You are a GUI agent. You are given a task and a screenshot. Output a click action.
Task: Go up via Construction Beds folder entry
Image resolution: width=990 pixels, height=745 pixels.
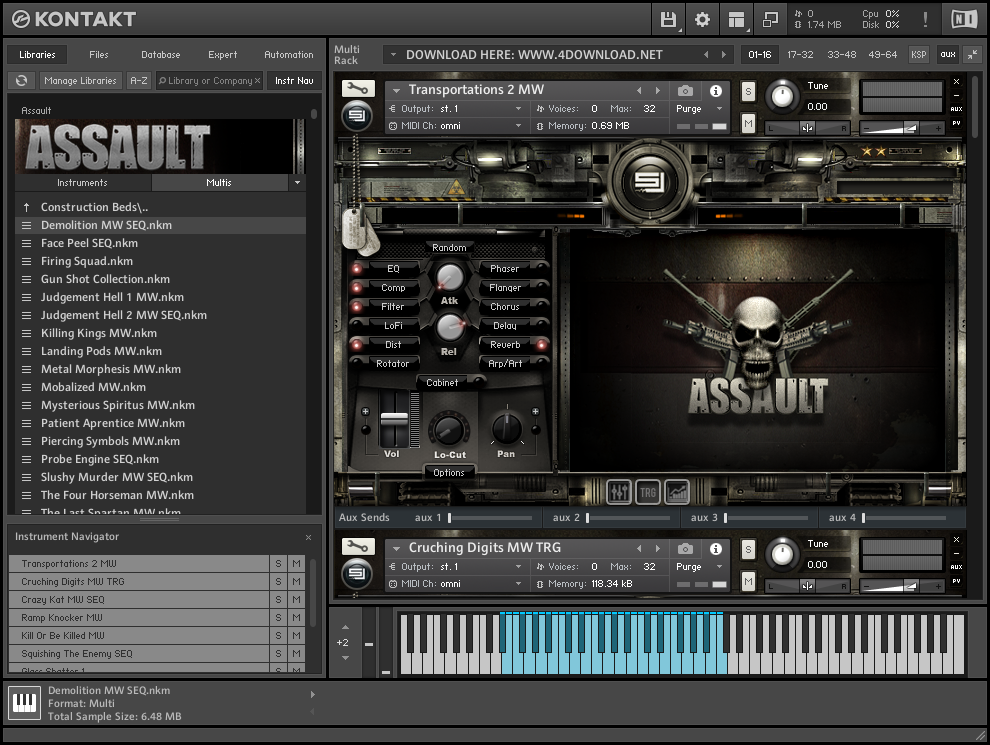[x=160, y=207]
